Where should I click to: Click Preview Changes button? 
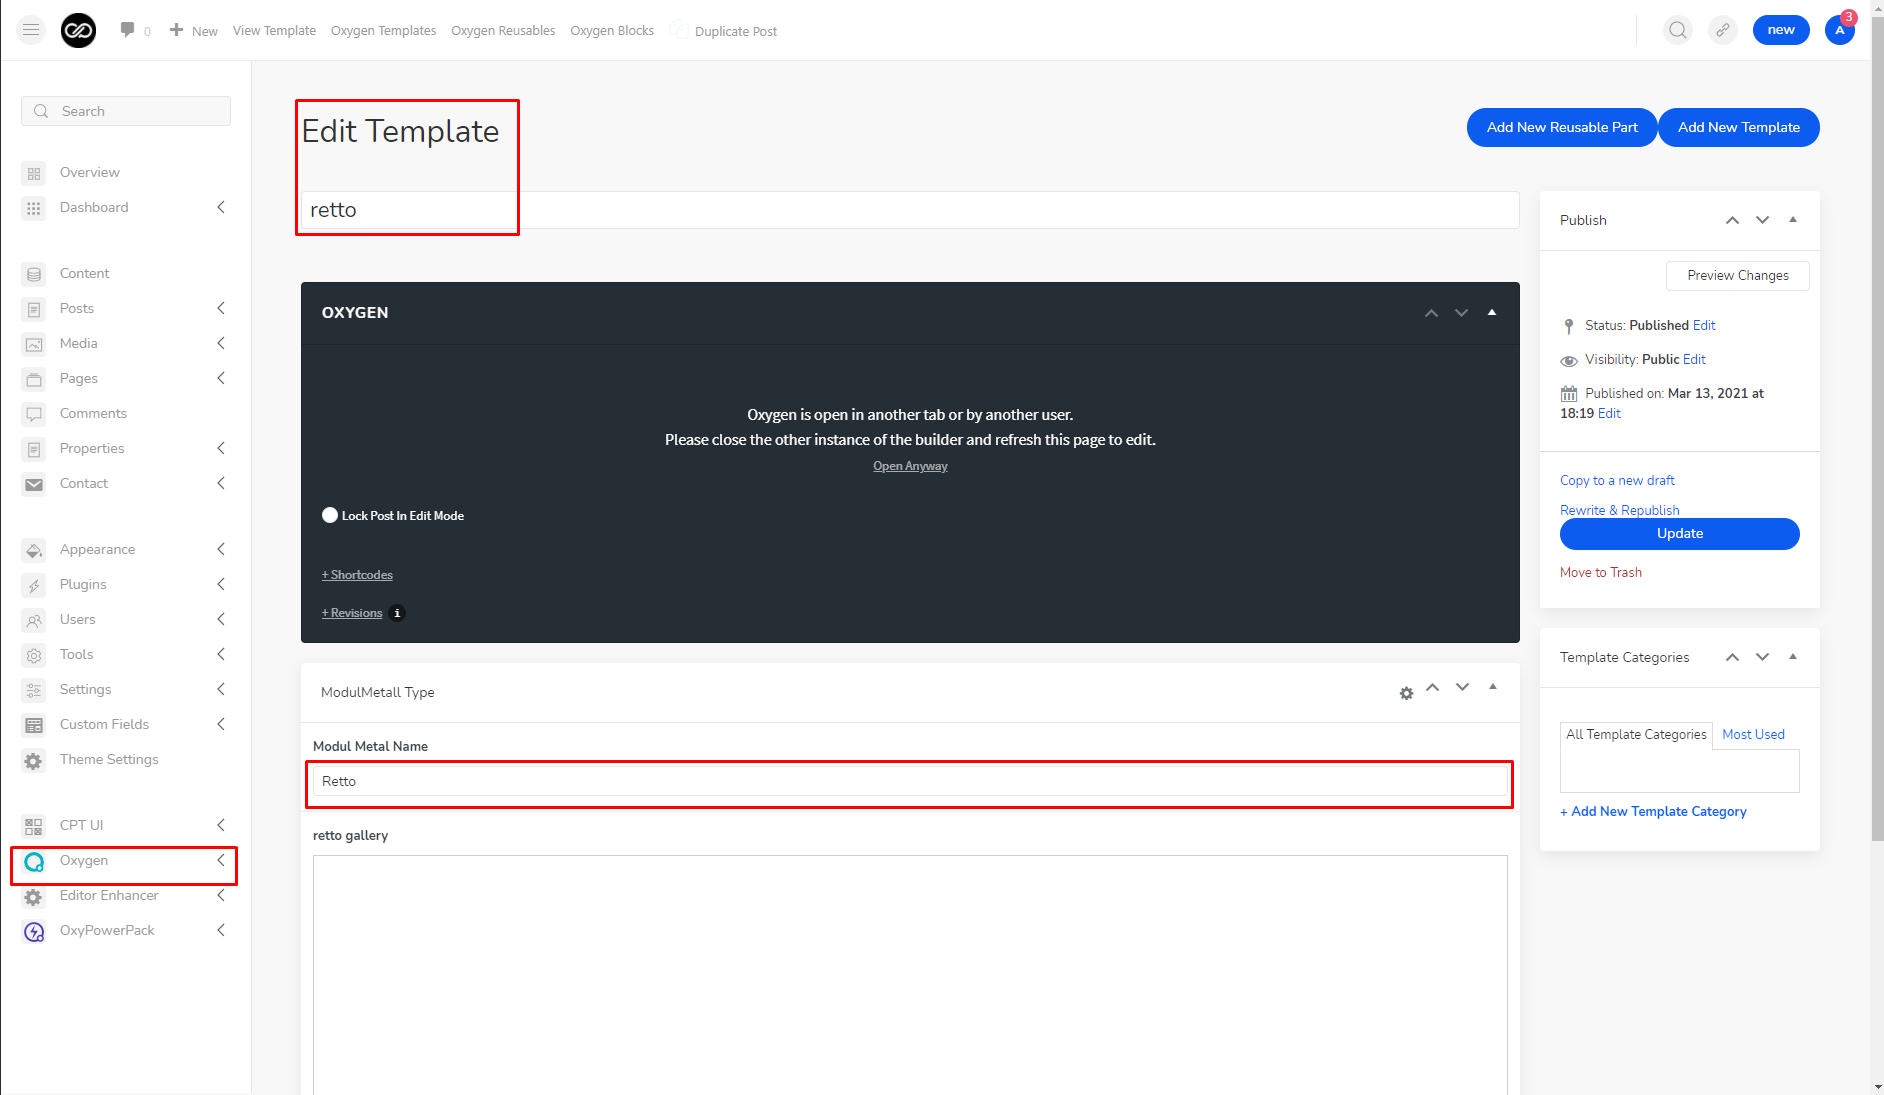1738,275
